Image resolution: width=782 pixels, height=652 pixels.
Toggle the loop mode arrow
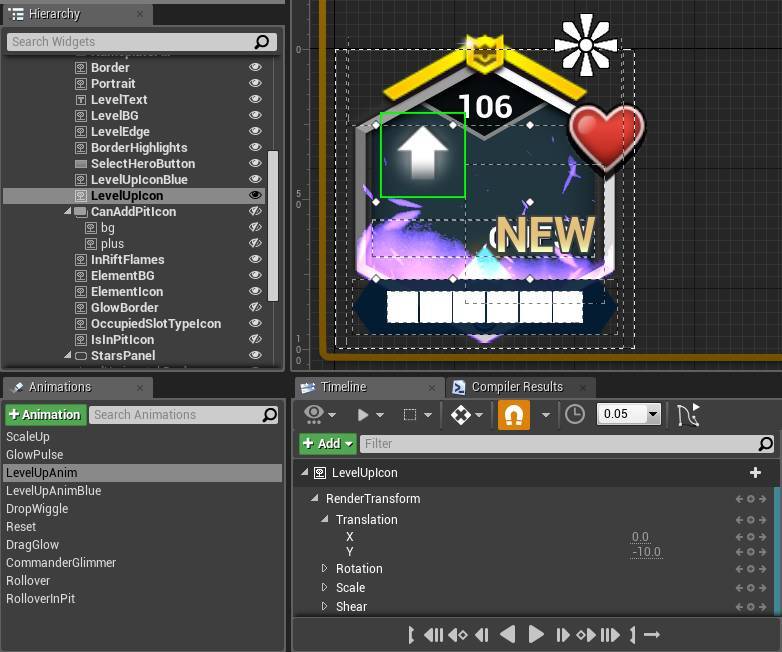click(x=652, y=635)
